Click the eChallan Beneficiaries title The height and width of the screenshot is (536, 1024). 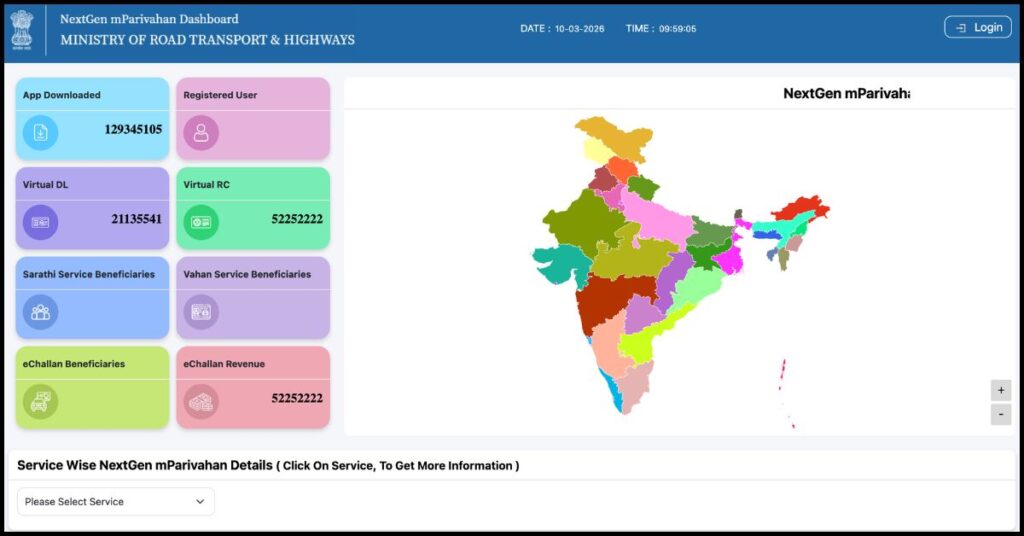(74, 364)
